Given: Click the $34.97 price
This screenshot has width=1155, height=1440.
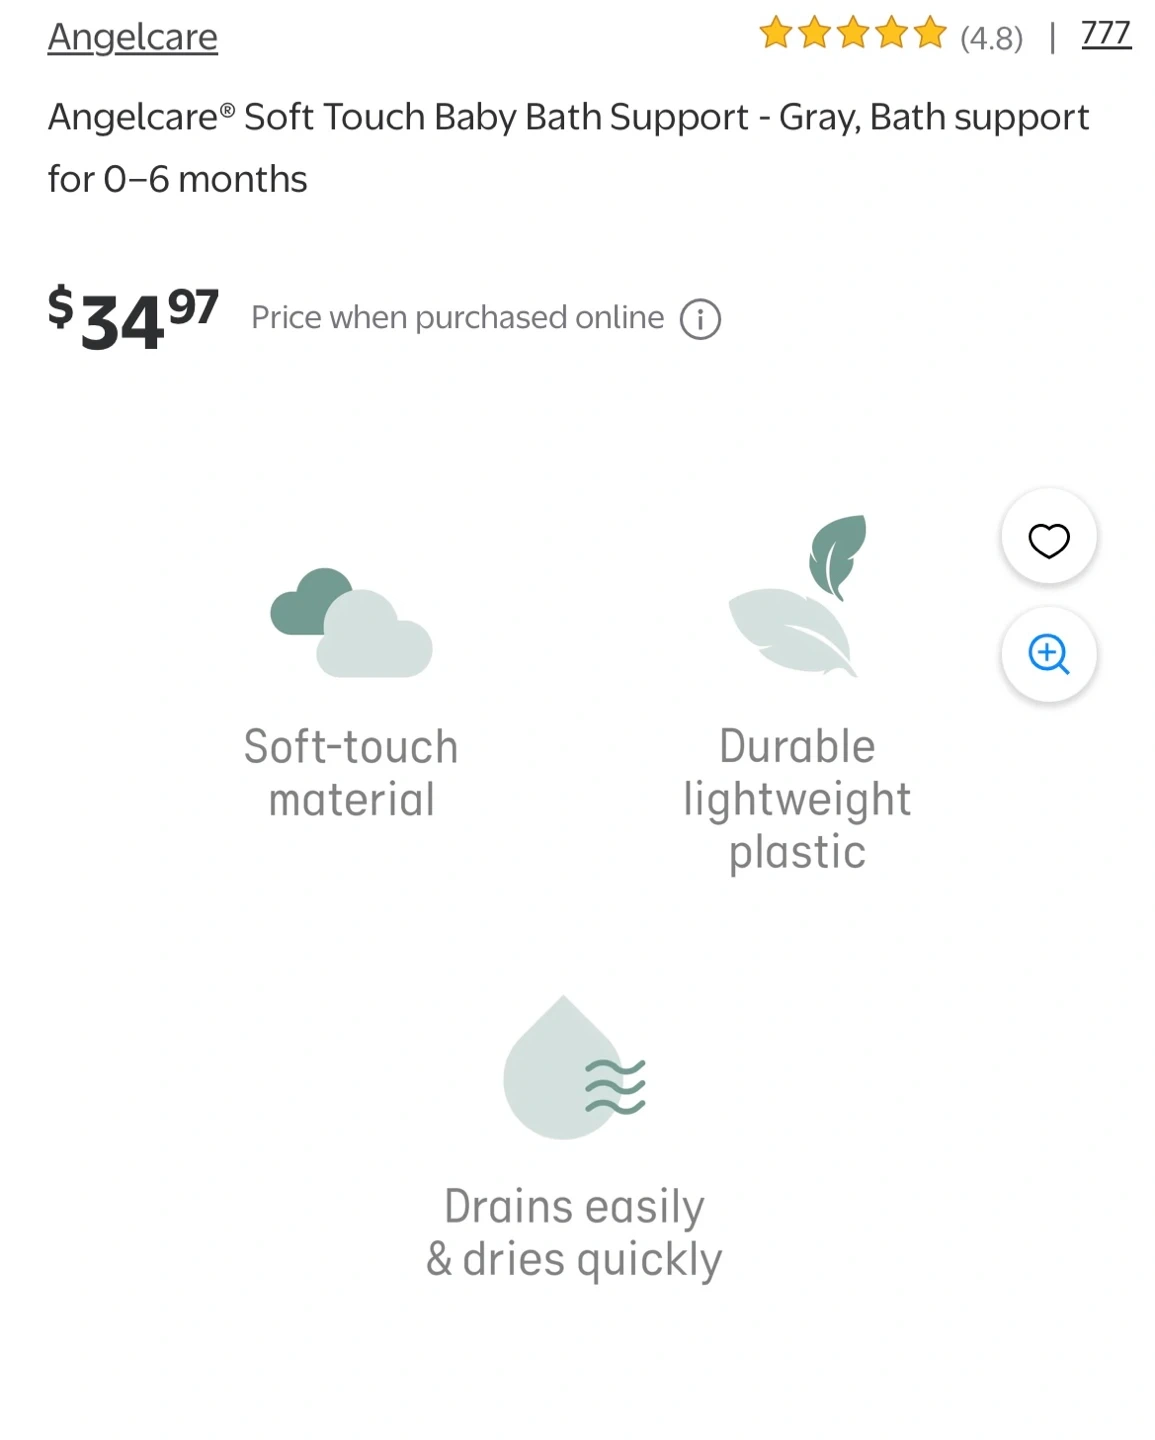Looking at the screenshot, I should [133, 318].
